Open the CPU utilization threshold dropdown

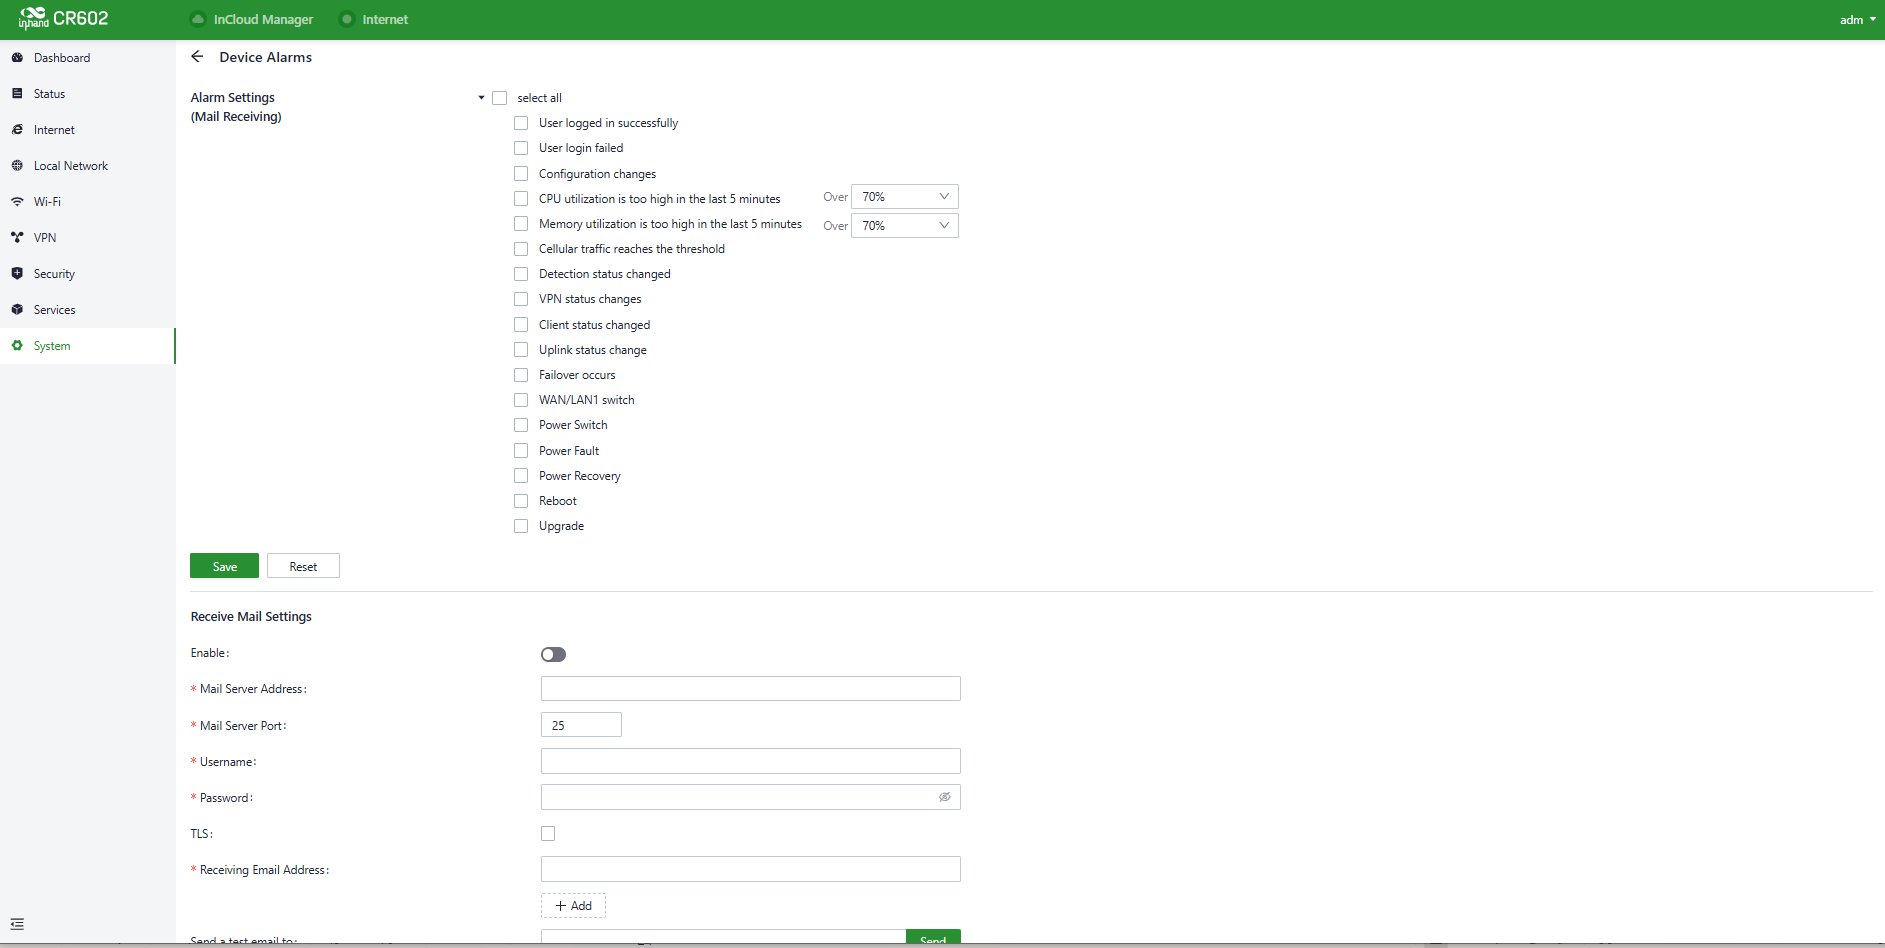click(x=904, y=197)
